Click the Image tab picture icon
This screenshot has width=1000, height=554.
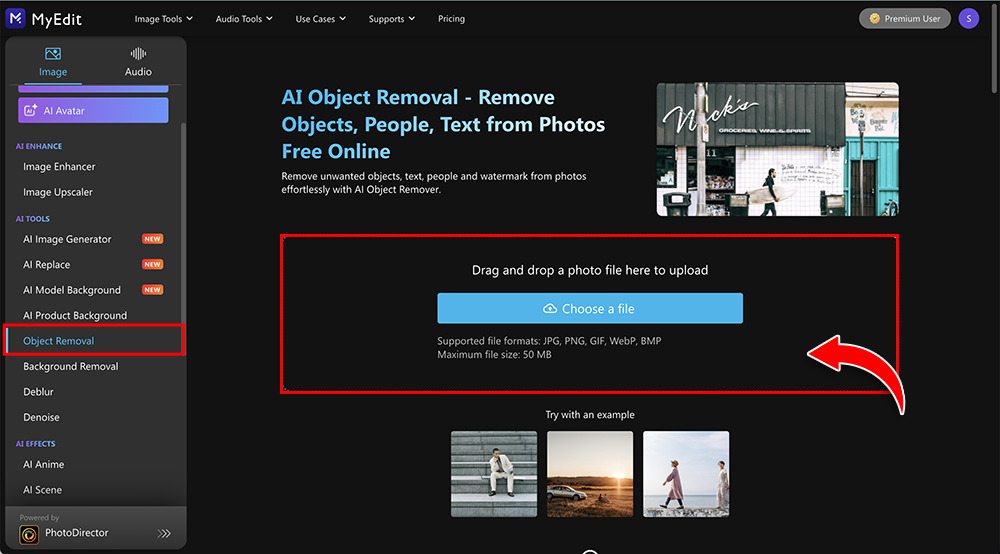tap(53, 54)
